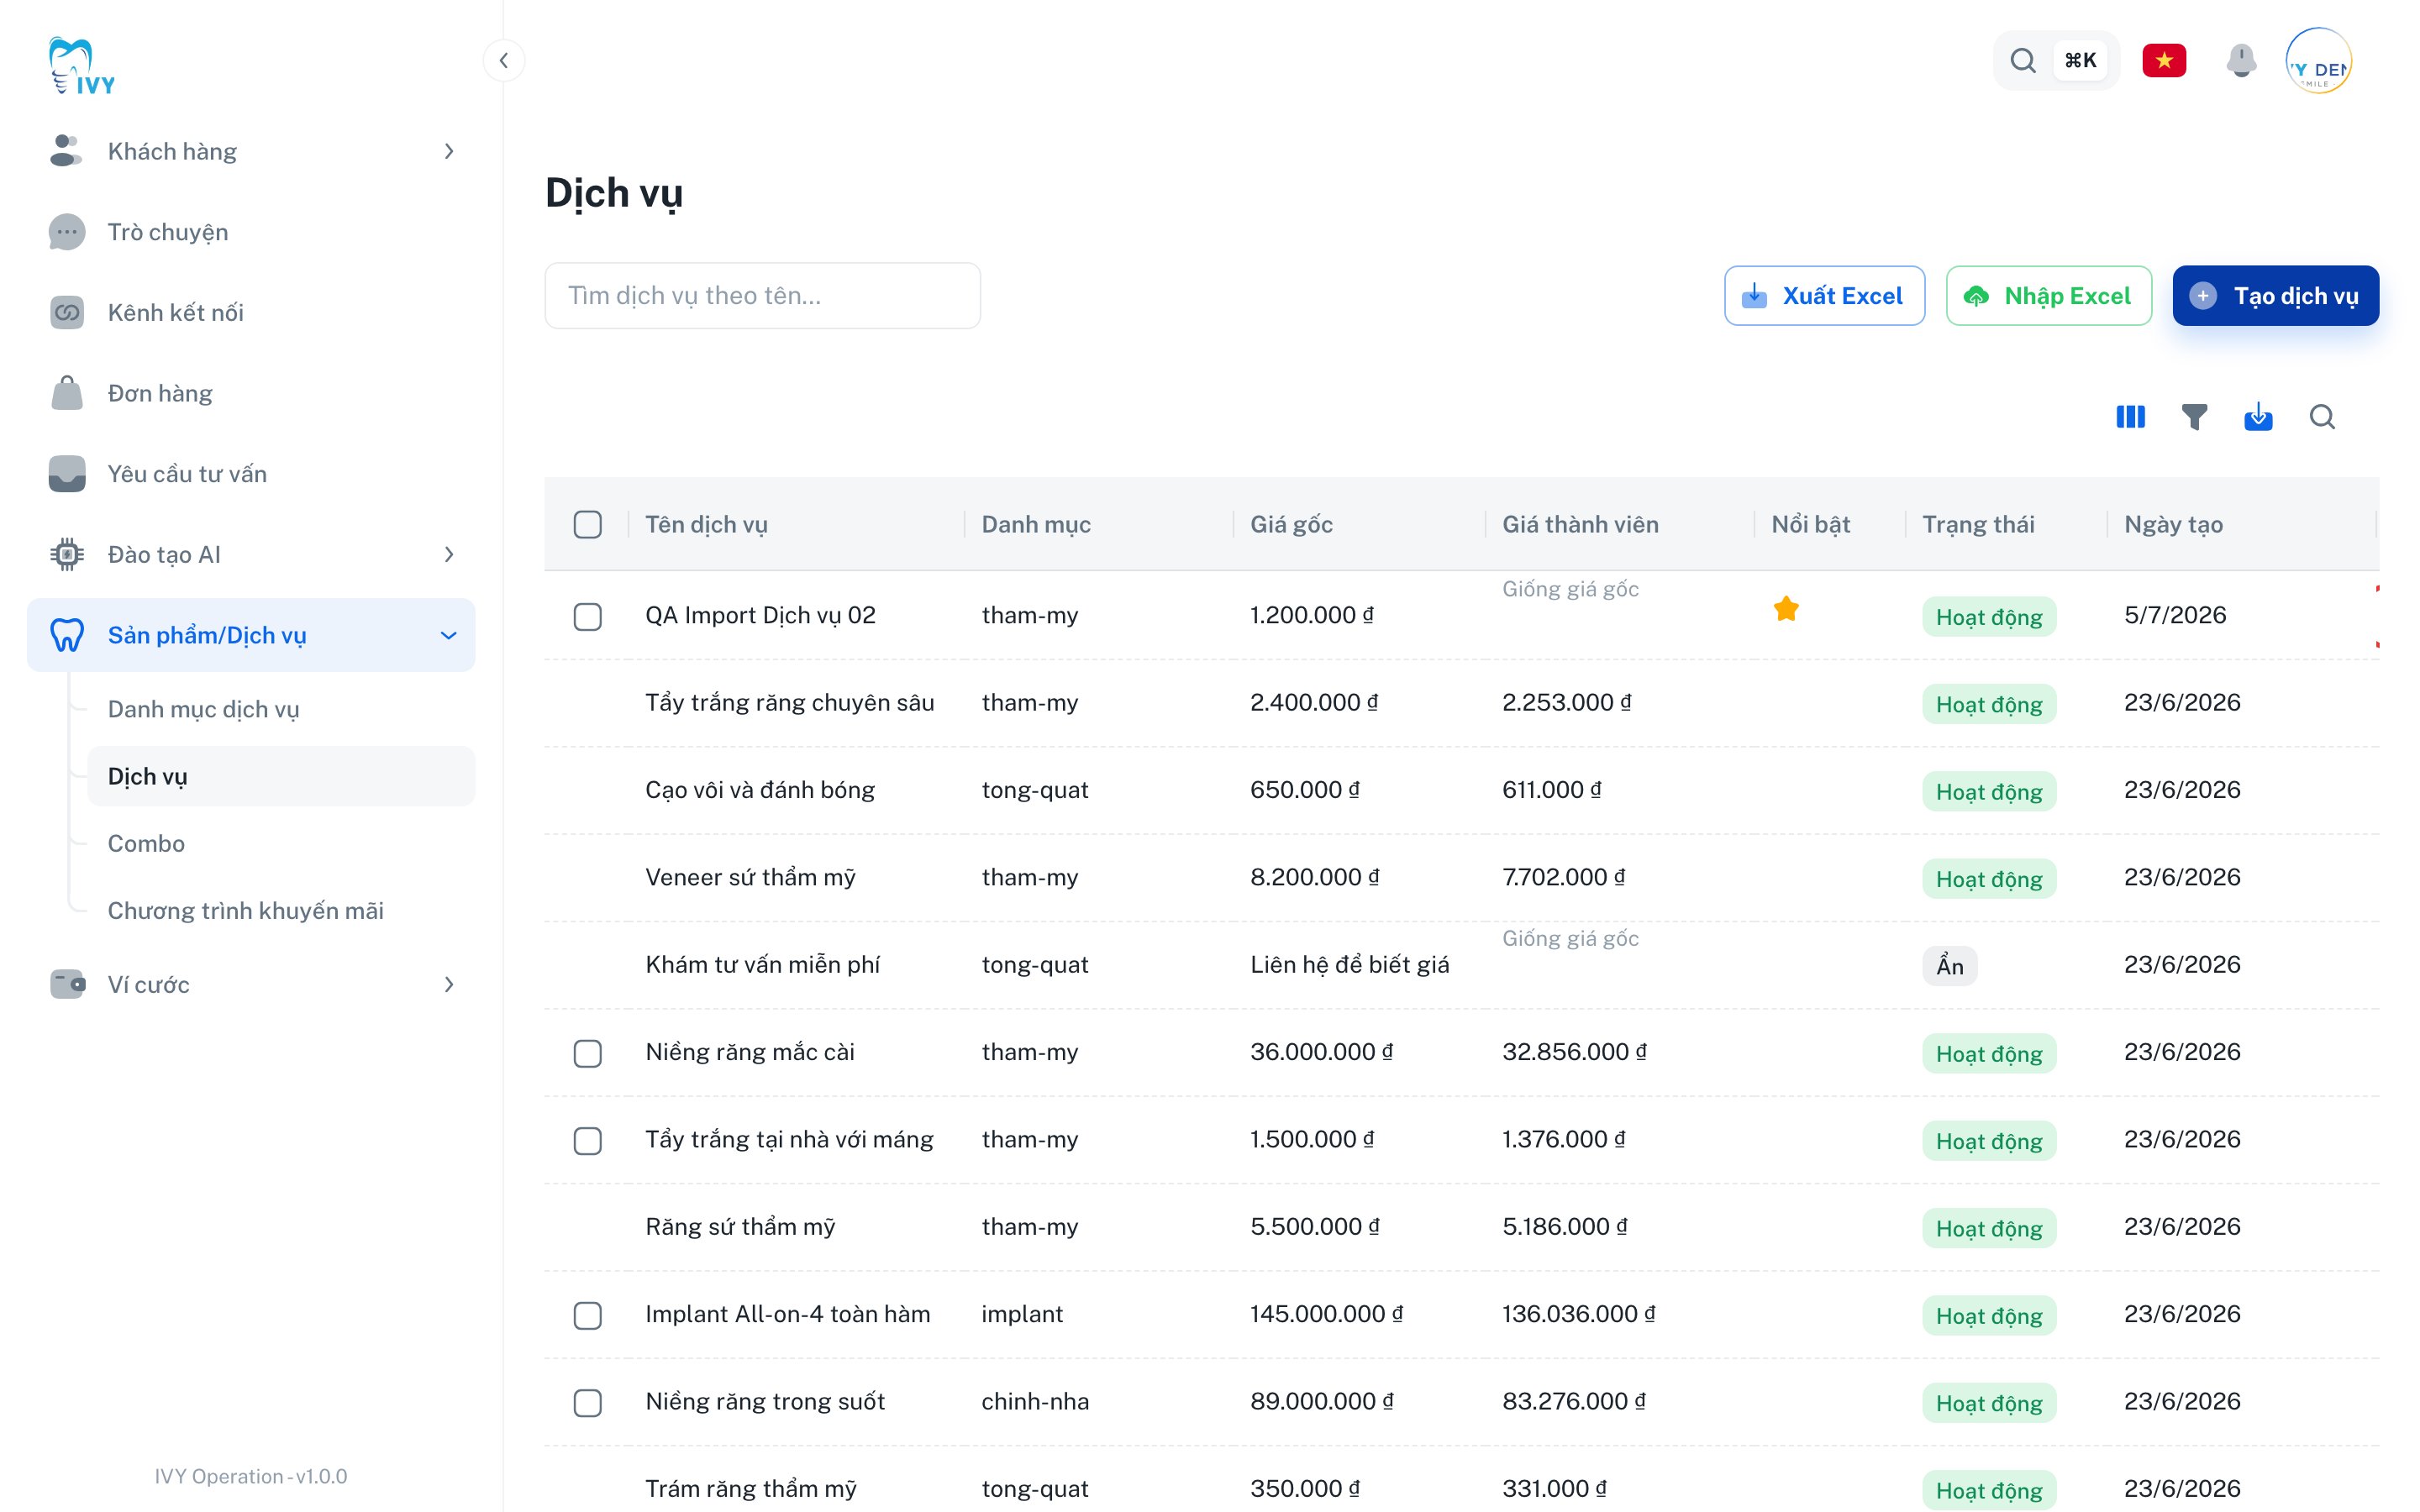
Task: Tick the select-all checkbox in table header
Action: click(588, 524)
